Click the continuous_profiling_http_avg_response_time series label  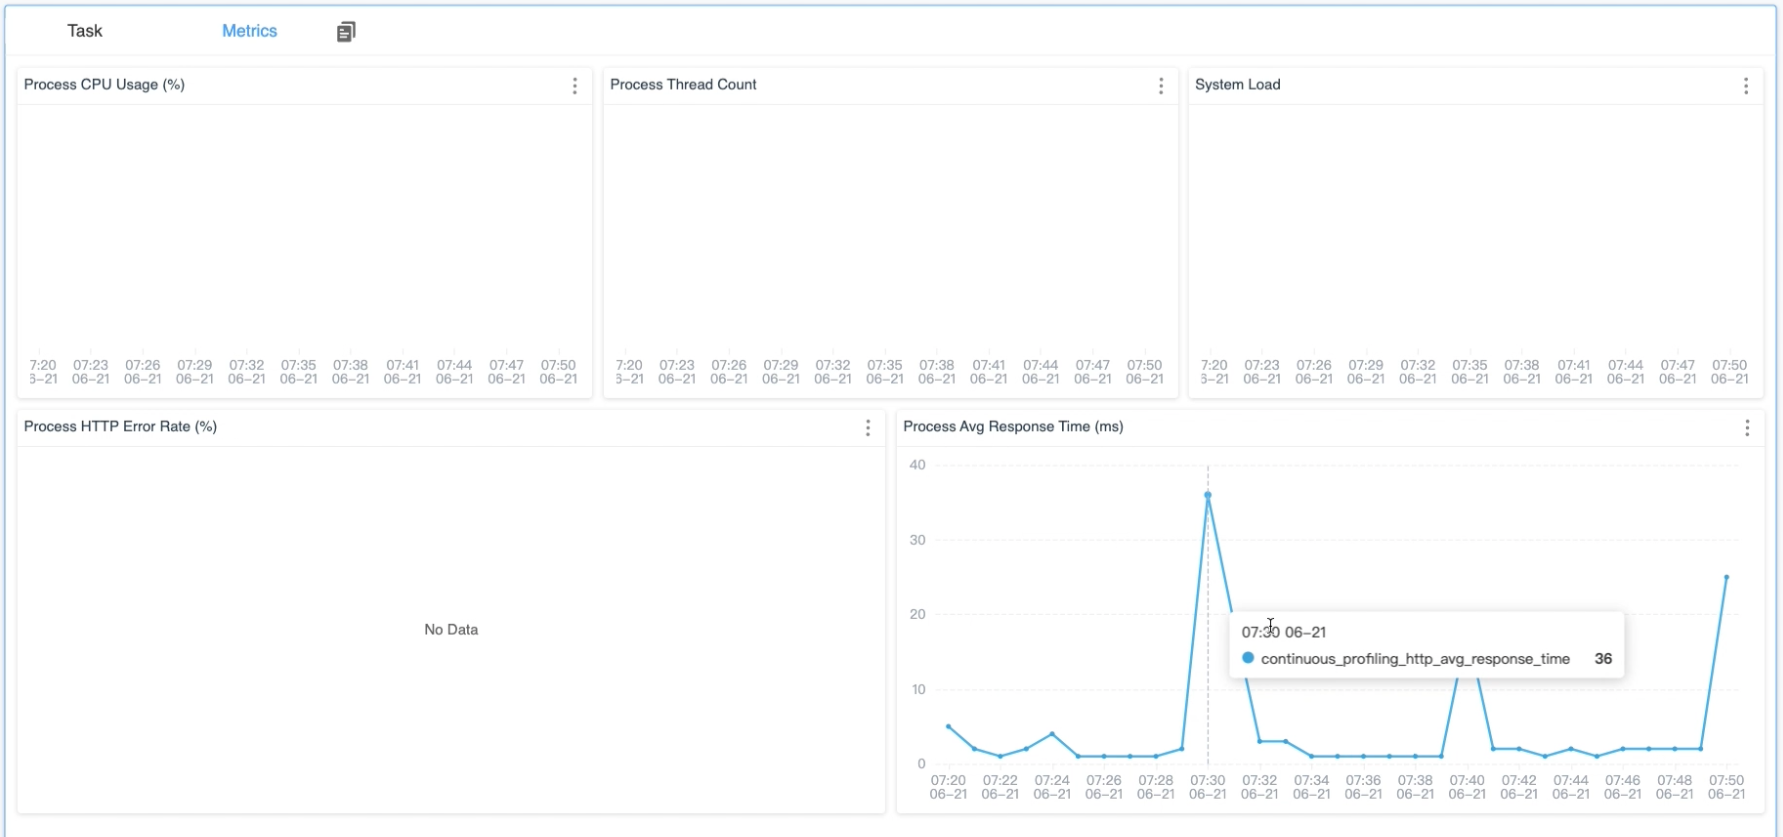[1415, 659]
